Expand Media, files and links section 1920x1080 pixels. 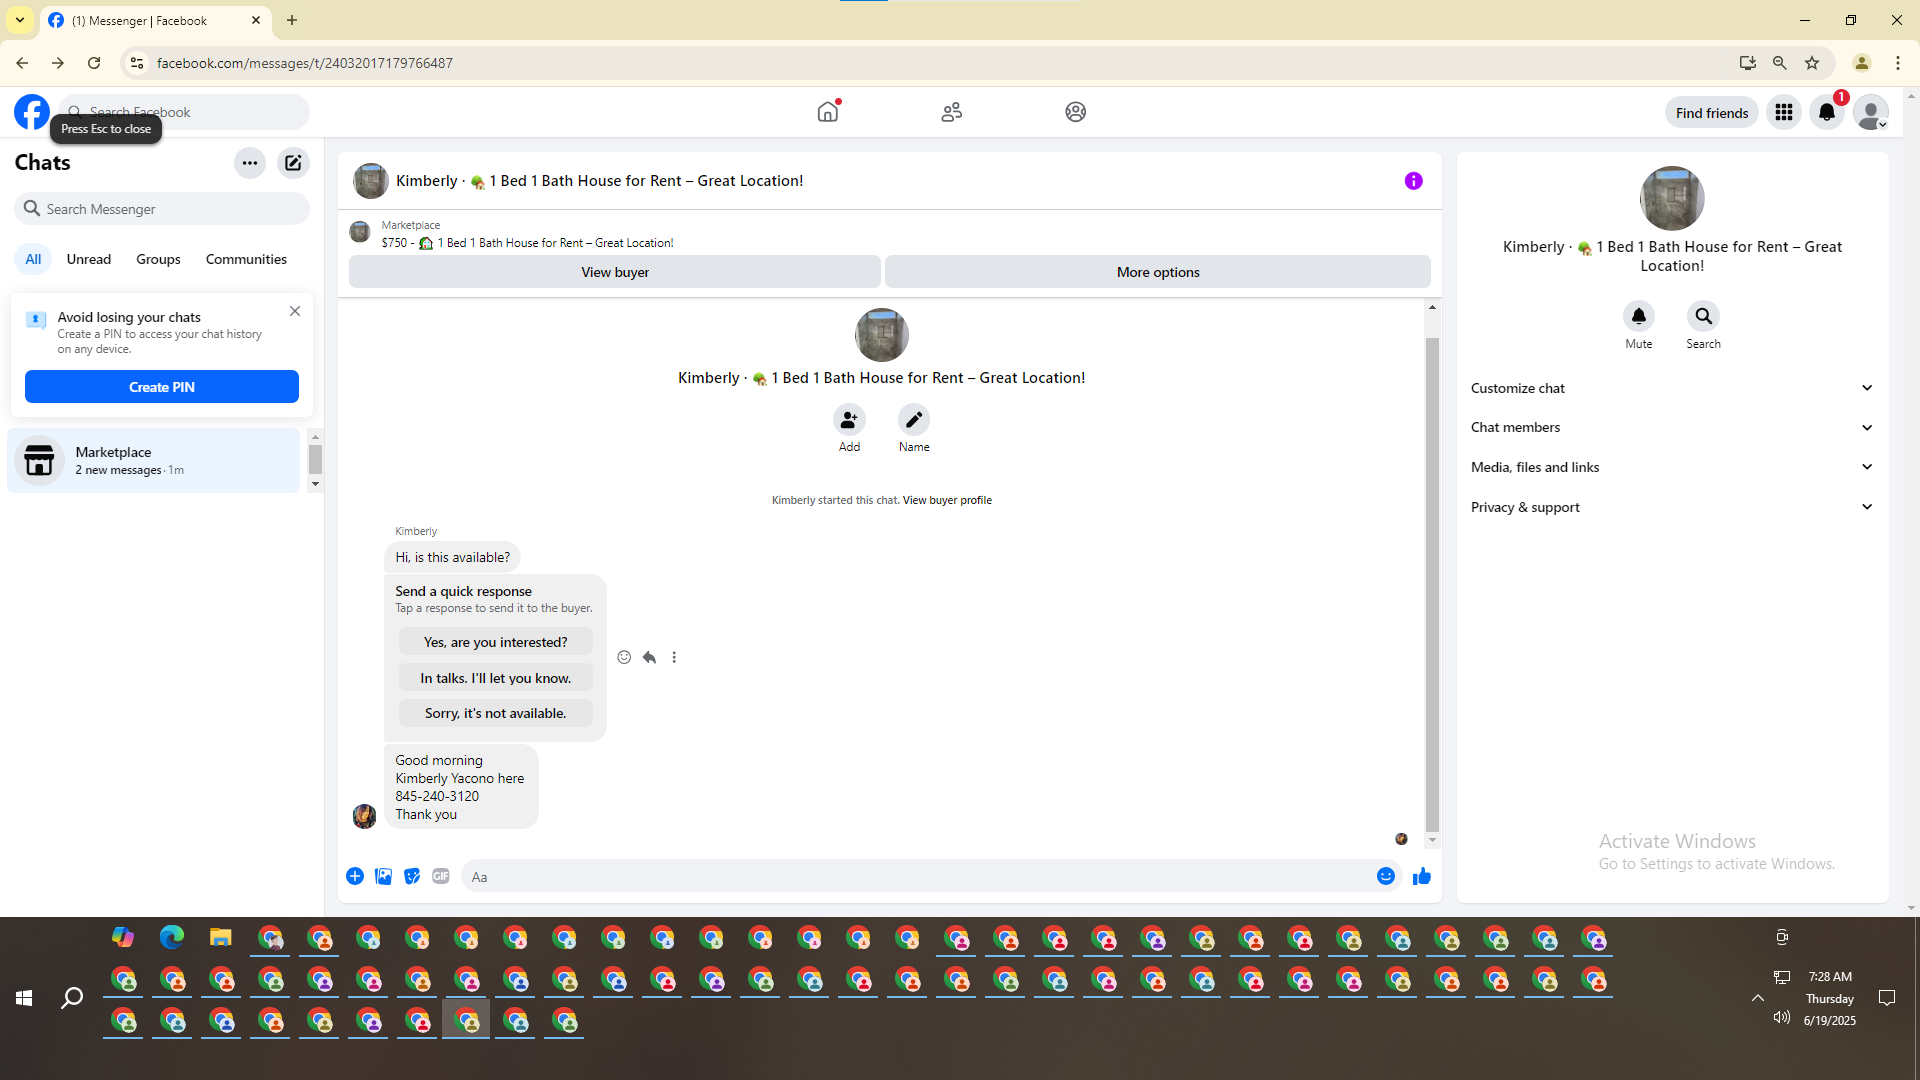click(x=1672, y=467)
